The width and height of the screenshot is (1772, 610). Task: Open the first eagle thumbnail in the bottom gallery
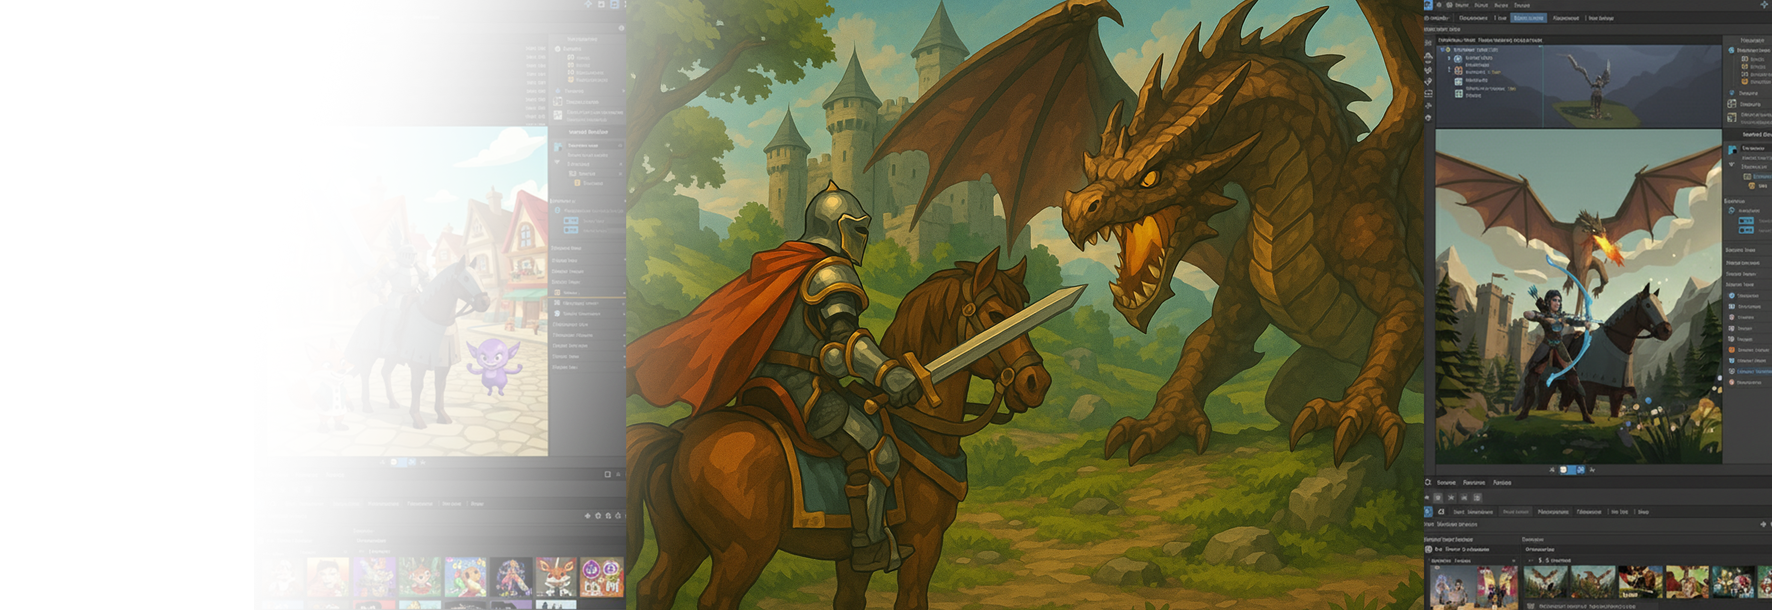(x=1545, y=582)
